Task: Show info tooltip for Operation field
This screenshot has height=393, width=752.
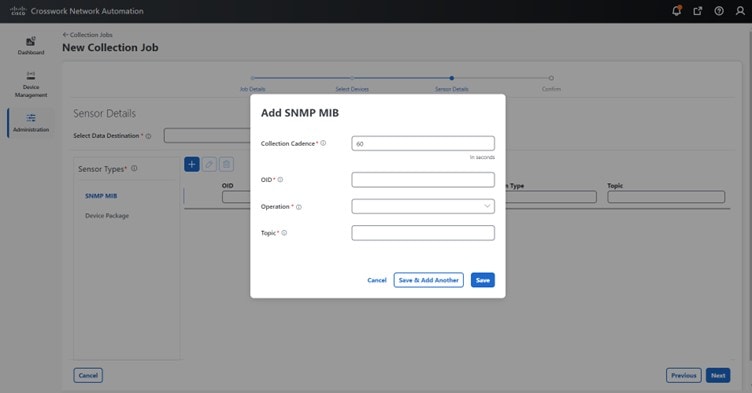Action: coord(299,207)
